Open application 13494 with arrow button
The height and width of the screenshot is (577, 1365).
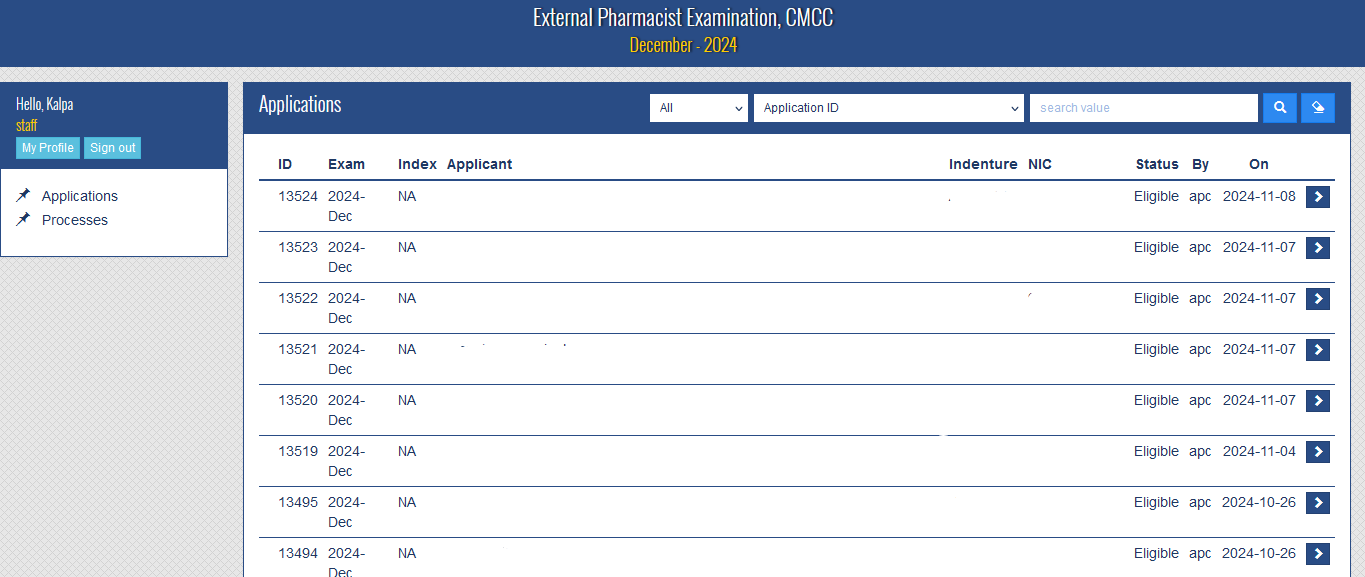(1317, 554)
